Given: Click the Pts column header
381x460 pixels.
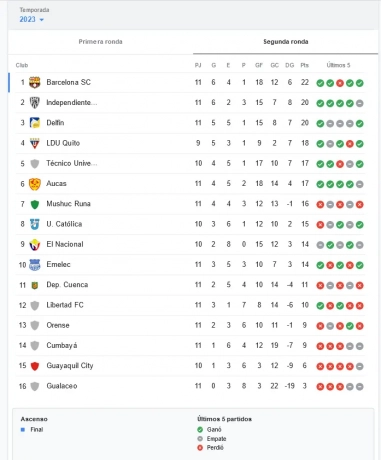Looking at the screenshot, I should pyautogui.click(x=304, y=65).
